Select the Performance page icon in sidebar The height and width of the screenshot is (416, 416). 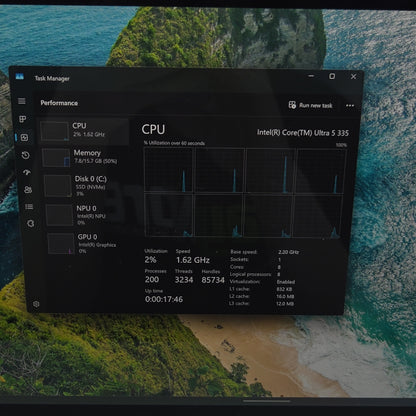[24, 137]
